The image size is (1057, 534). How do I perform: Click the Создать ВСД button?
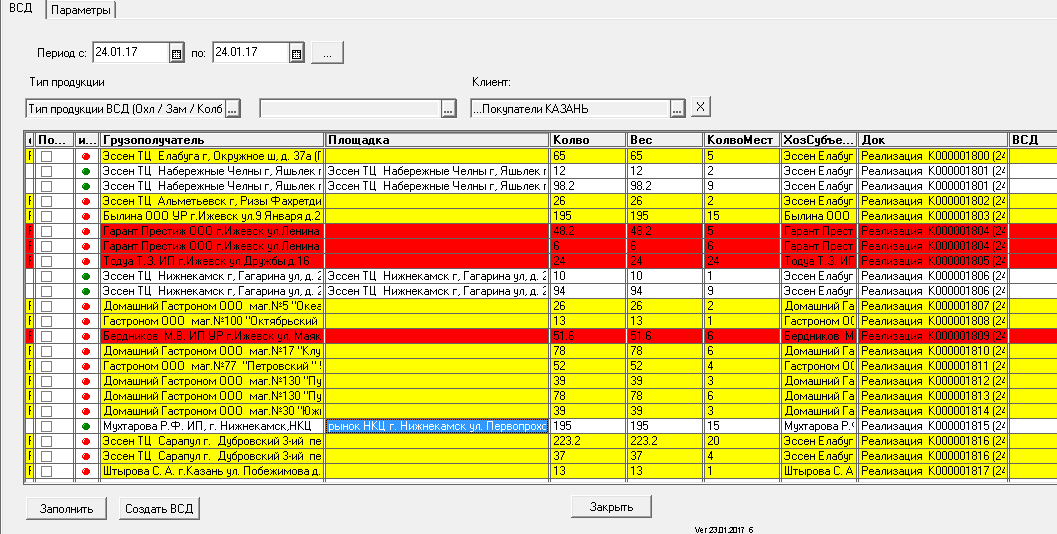coord(159,508)
